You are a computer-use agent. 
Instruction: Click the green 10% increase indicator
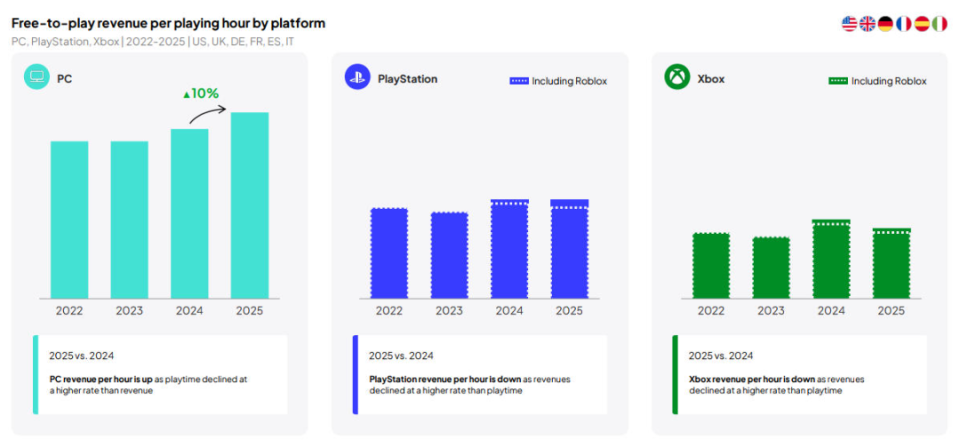pyautogui.click(x=200, y=94)
